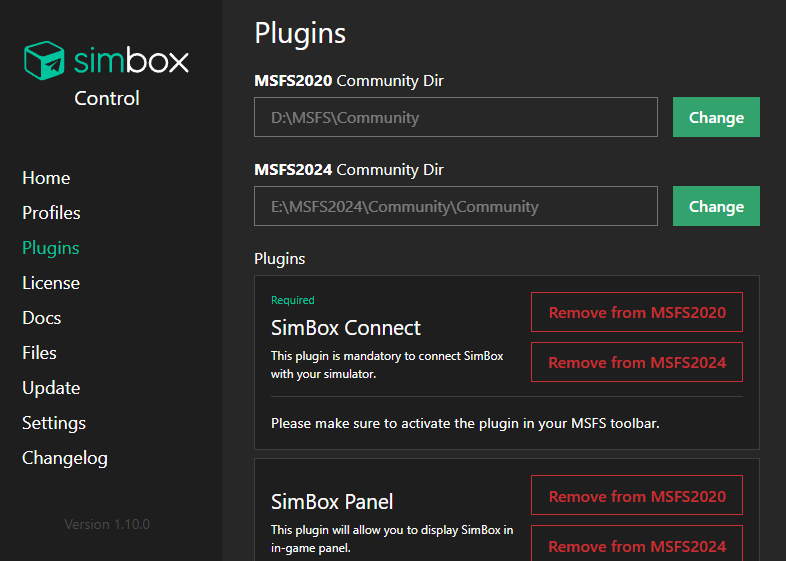Open the Profiles section
The image size is (786, 561).
[x=51, y=213]
